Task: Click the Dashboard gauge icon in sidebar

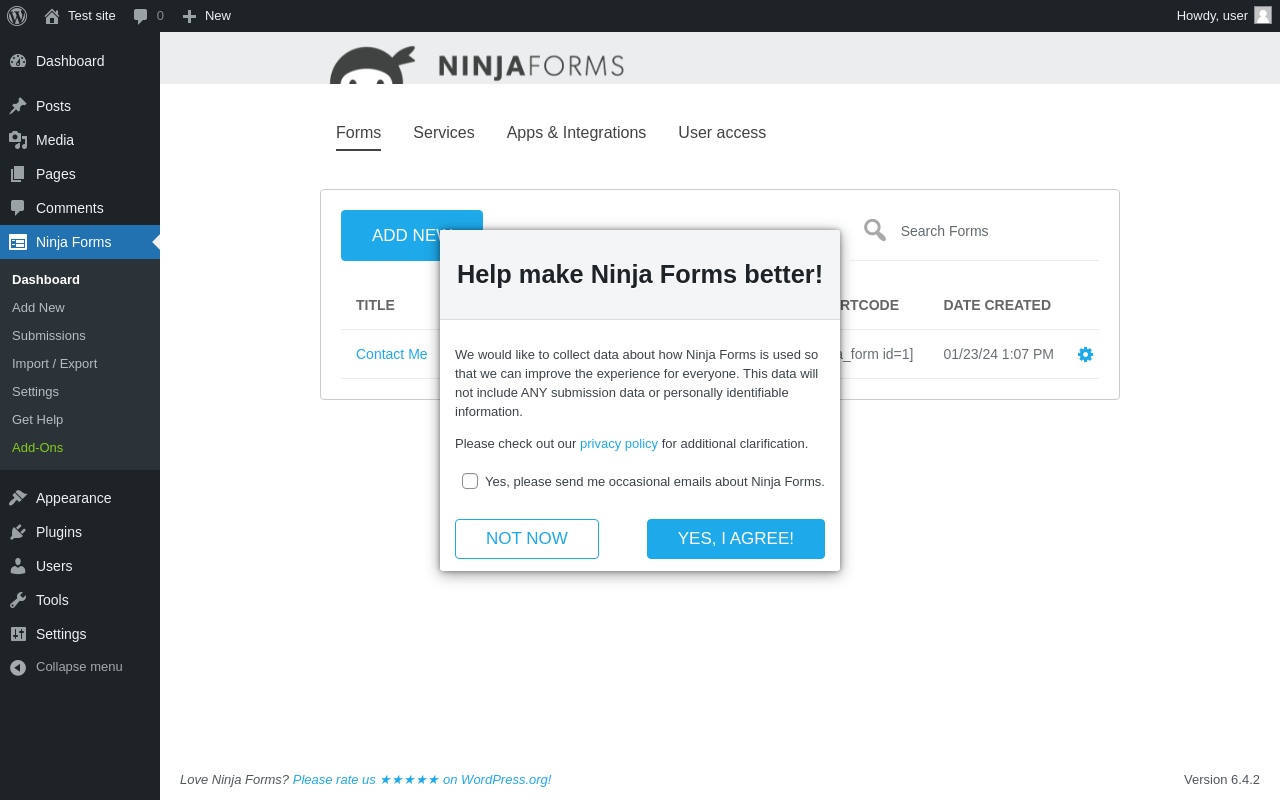Action: pos(18,61)
